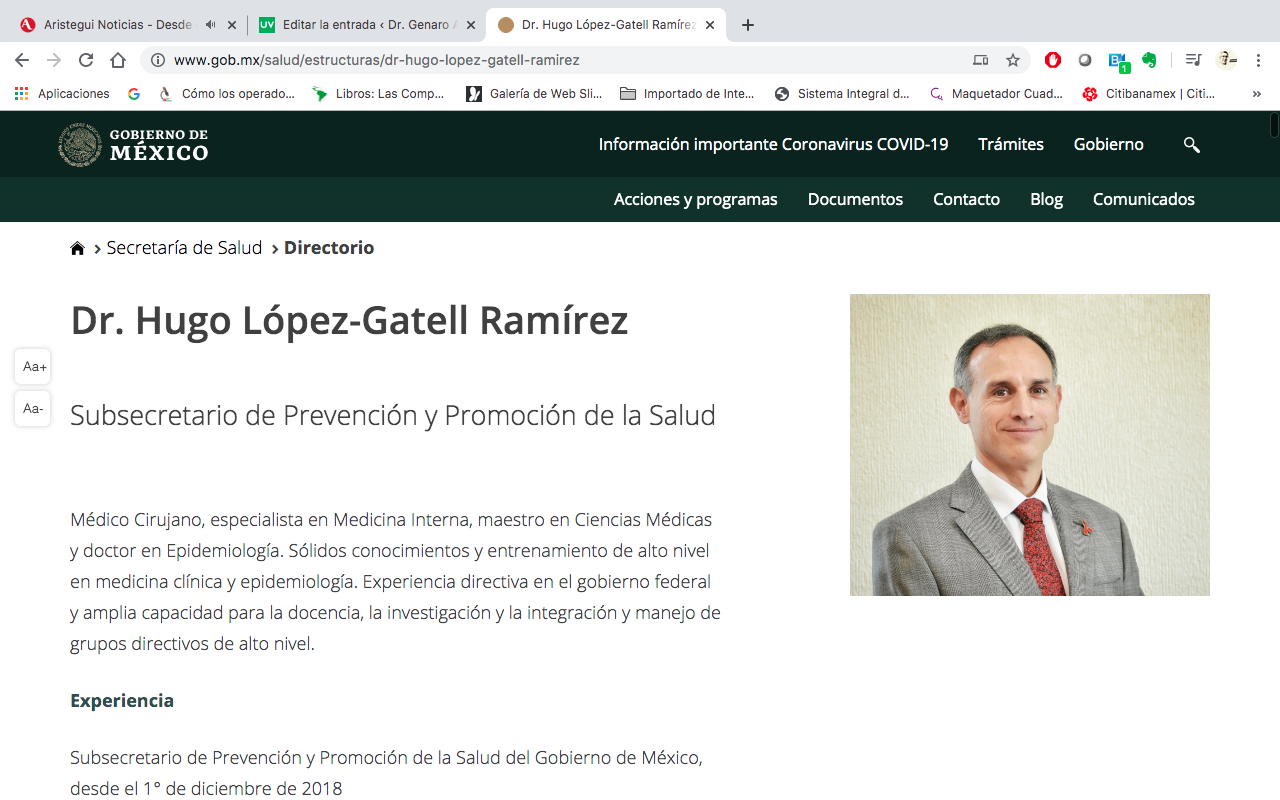Click the red Adblock extension icon
1280x800 pixels.
coord(1053,60)
